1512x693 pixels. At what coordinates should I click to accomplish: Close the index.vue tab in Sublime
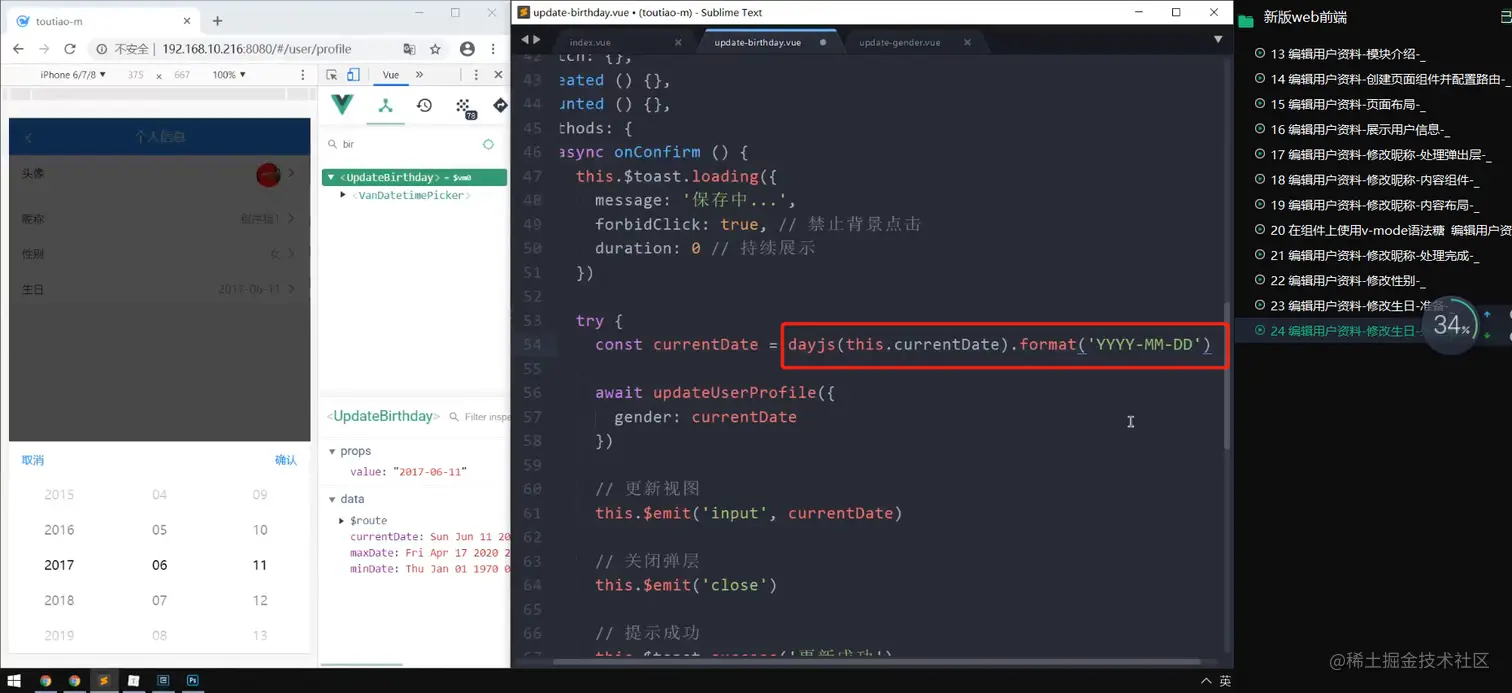pyautogui.click(x=678, y=42)
